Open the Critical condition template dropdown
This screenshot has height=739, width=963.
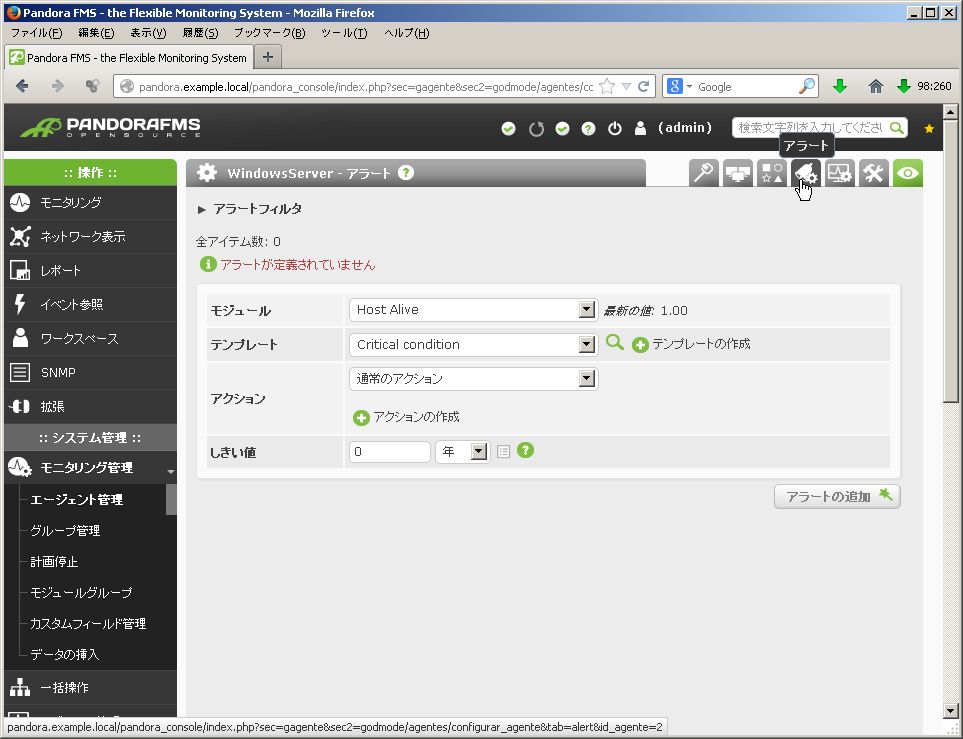point(473,344)
